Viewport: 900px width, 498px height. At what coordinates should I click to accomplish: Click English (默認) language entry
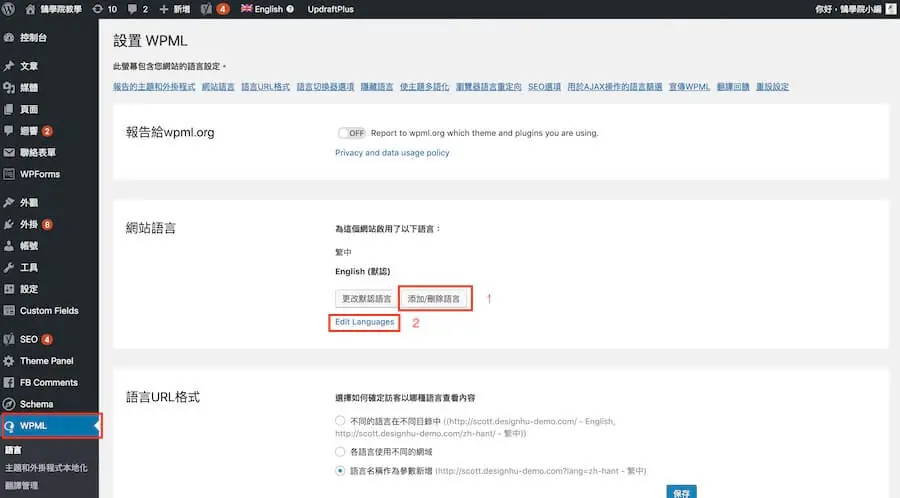point(362,271)
